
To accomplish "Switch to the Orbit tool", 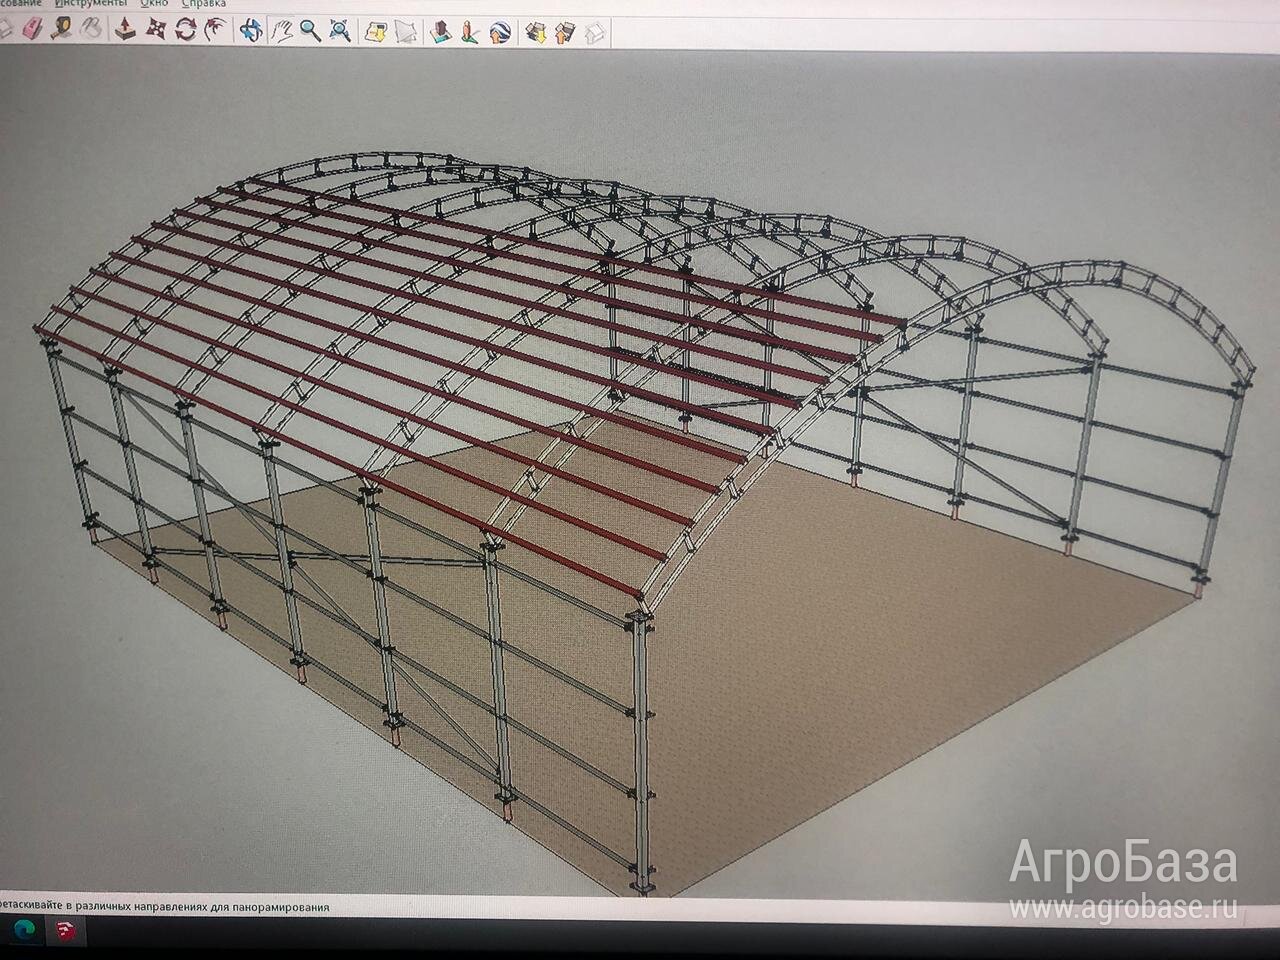I will 251,30.
